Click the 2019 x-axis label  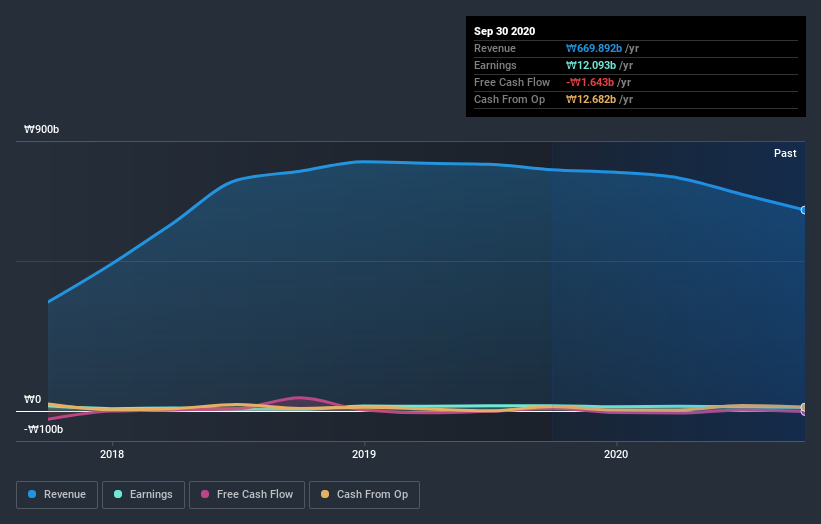[x=364, y=454]
